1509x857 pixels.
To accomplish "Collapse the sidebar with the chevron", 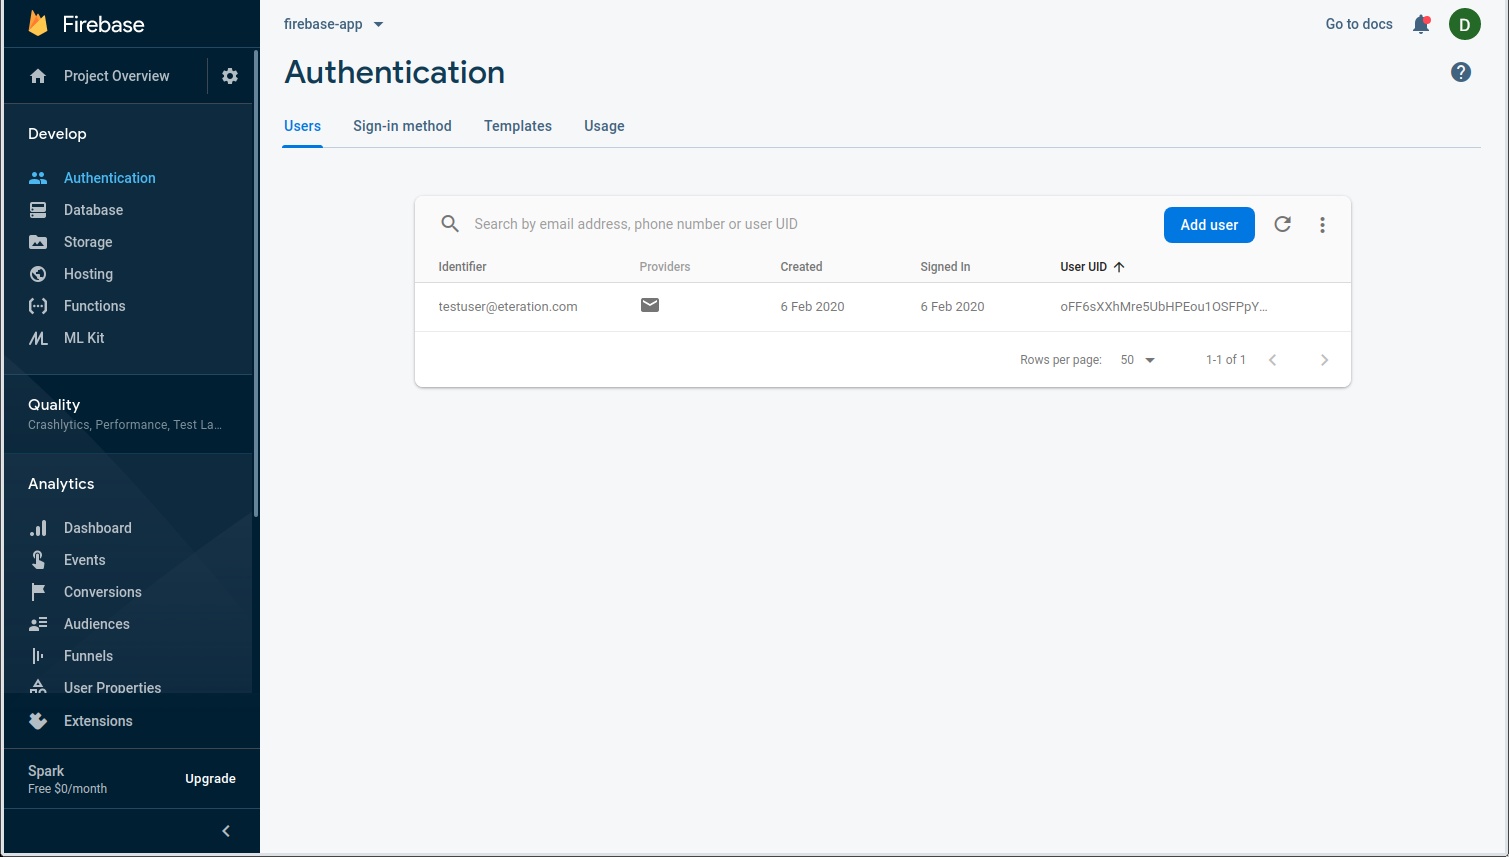I will (226, 831).
